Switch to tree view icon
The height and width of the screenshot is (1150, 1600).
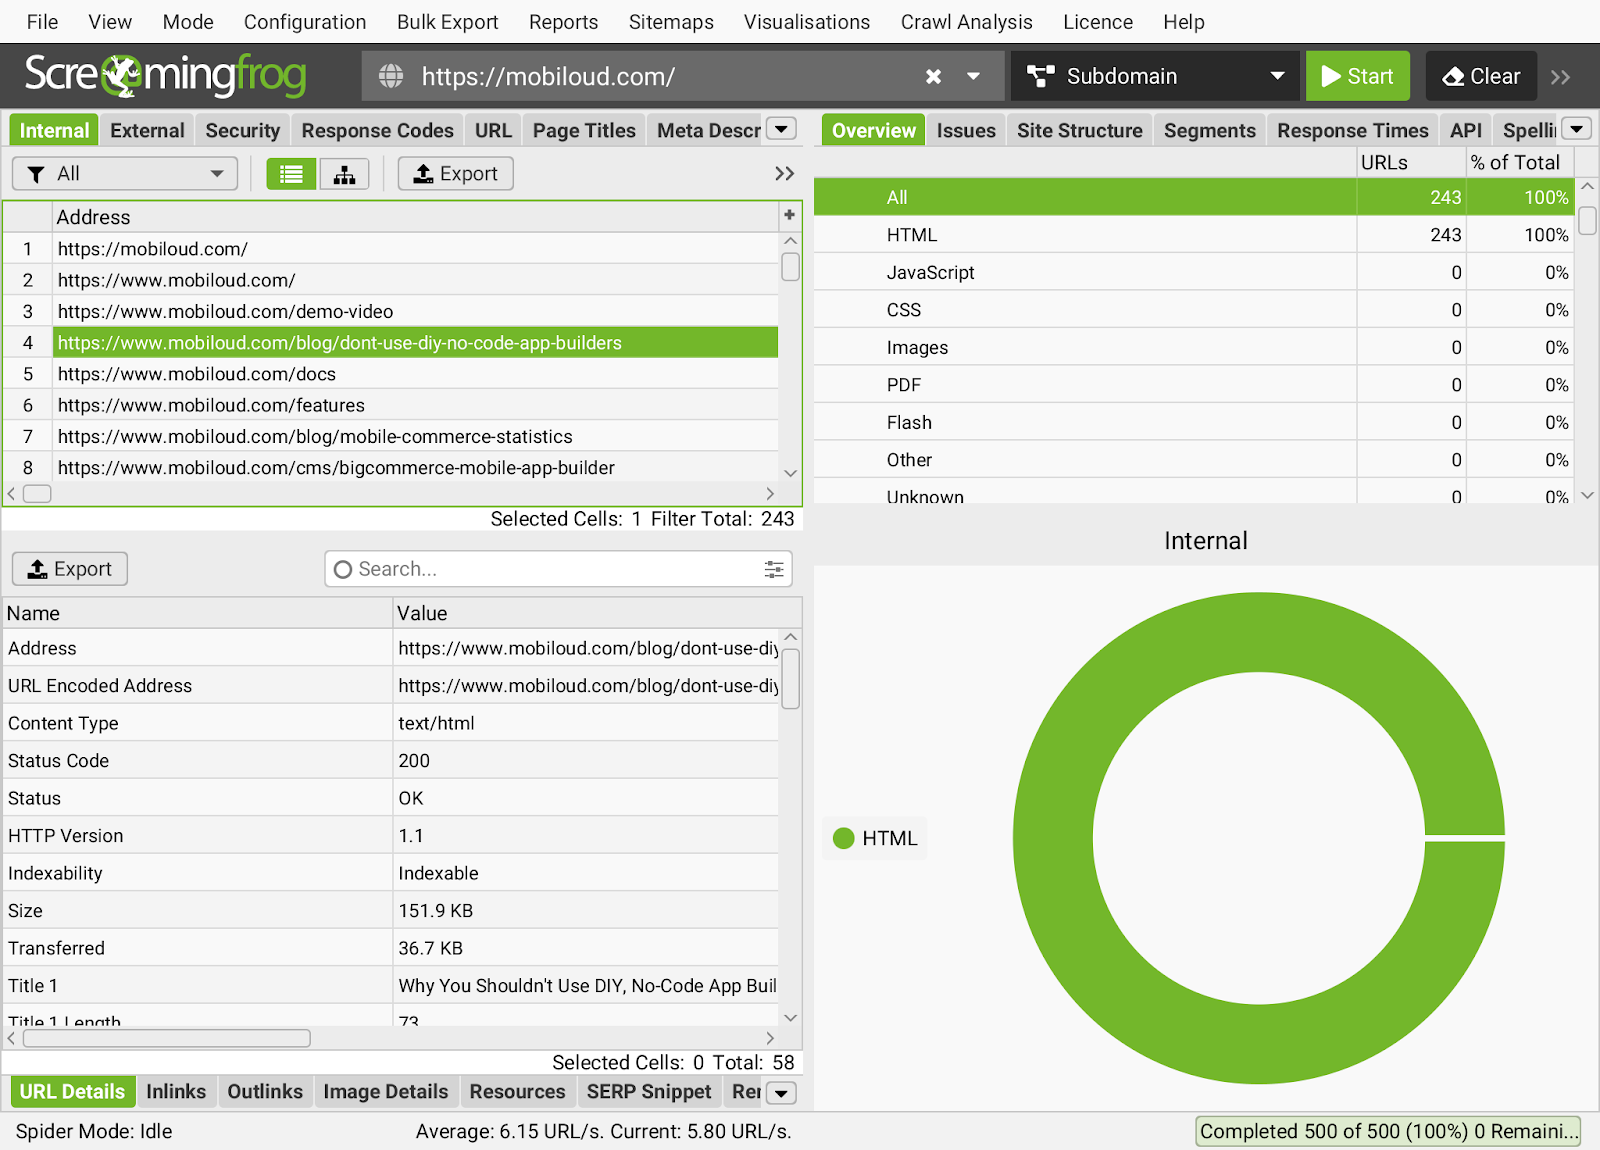(344, 174)
